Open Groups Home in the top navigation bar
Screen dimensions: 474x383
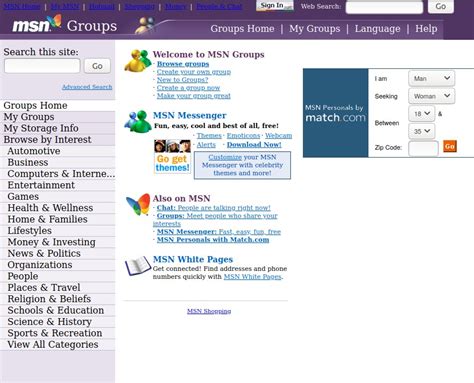click(242, 29)
